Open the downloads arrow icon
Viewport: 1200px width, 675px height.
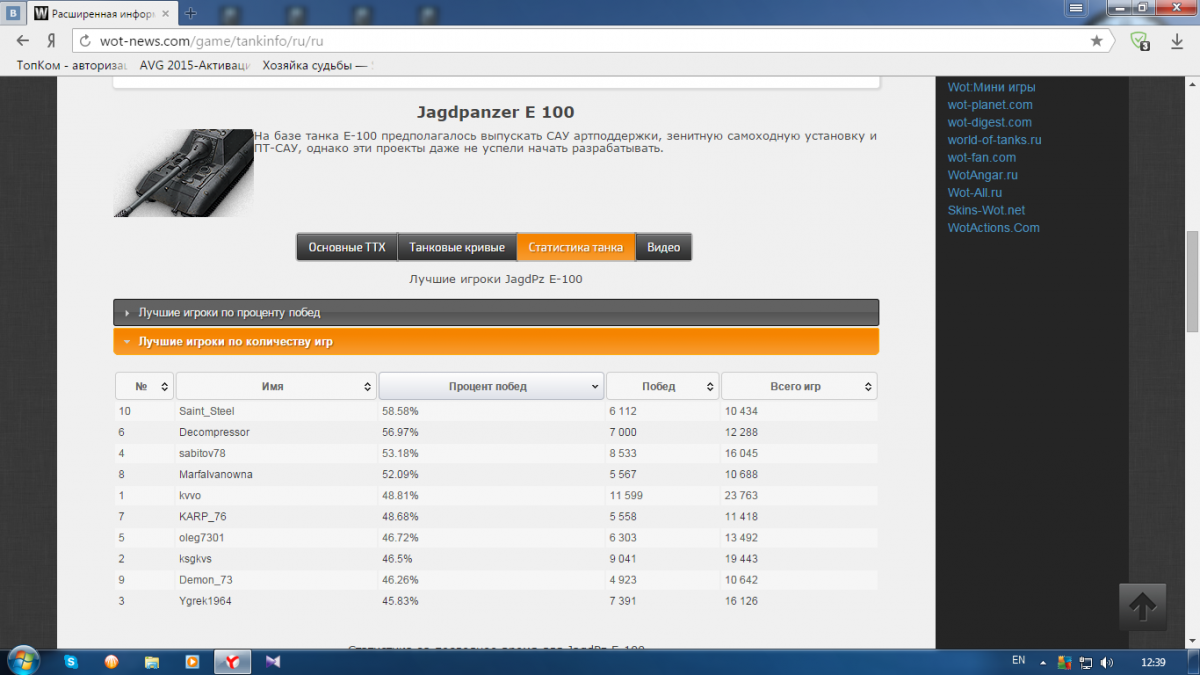(x=1177, y=41)
